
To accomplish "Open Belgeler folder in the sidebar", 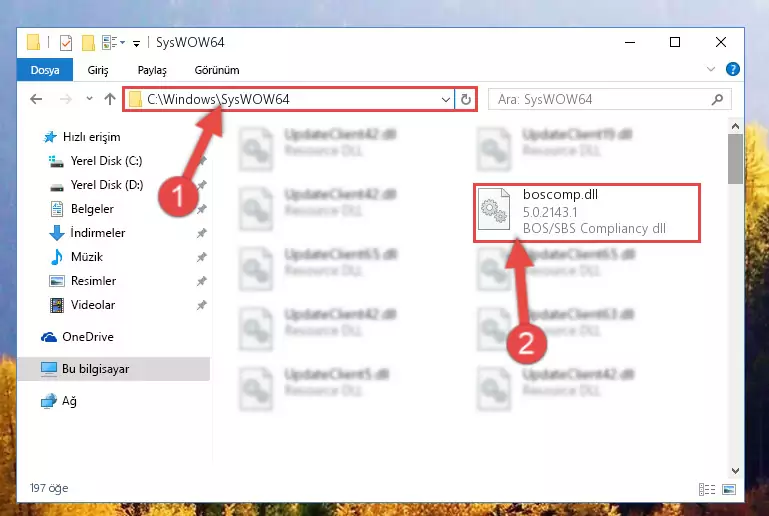I will click(92, 209).
